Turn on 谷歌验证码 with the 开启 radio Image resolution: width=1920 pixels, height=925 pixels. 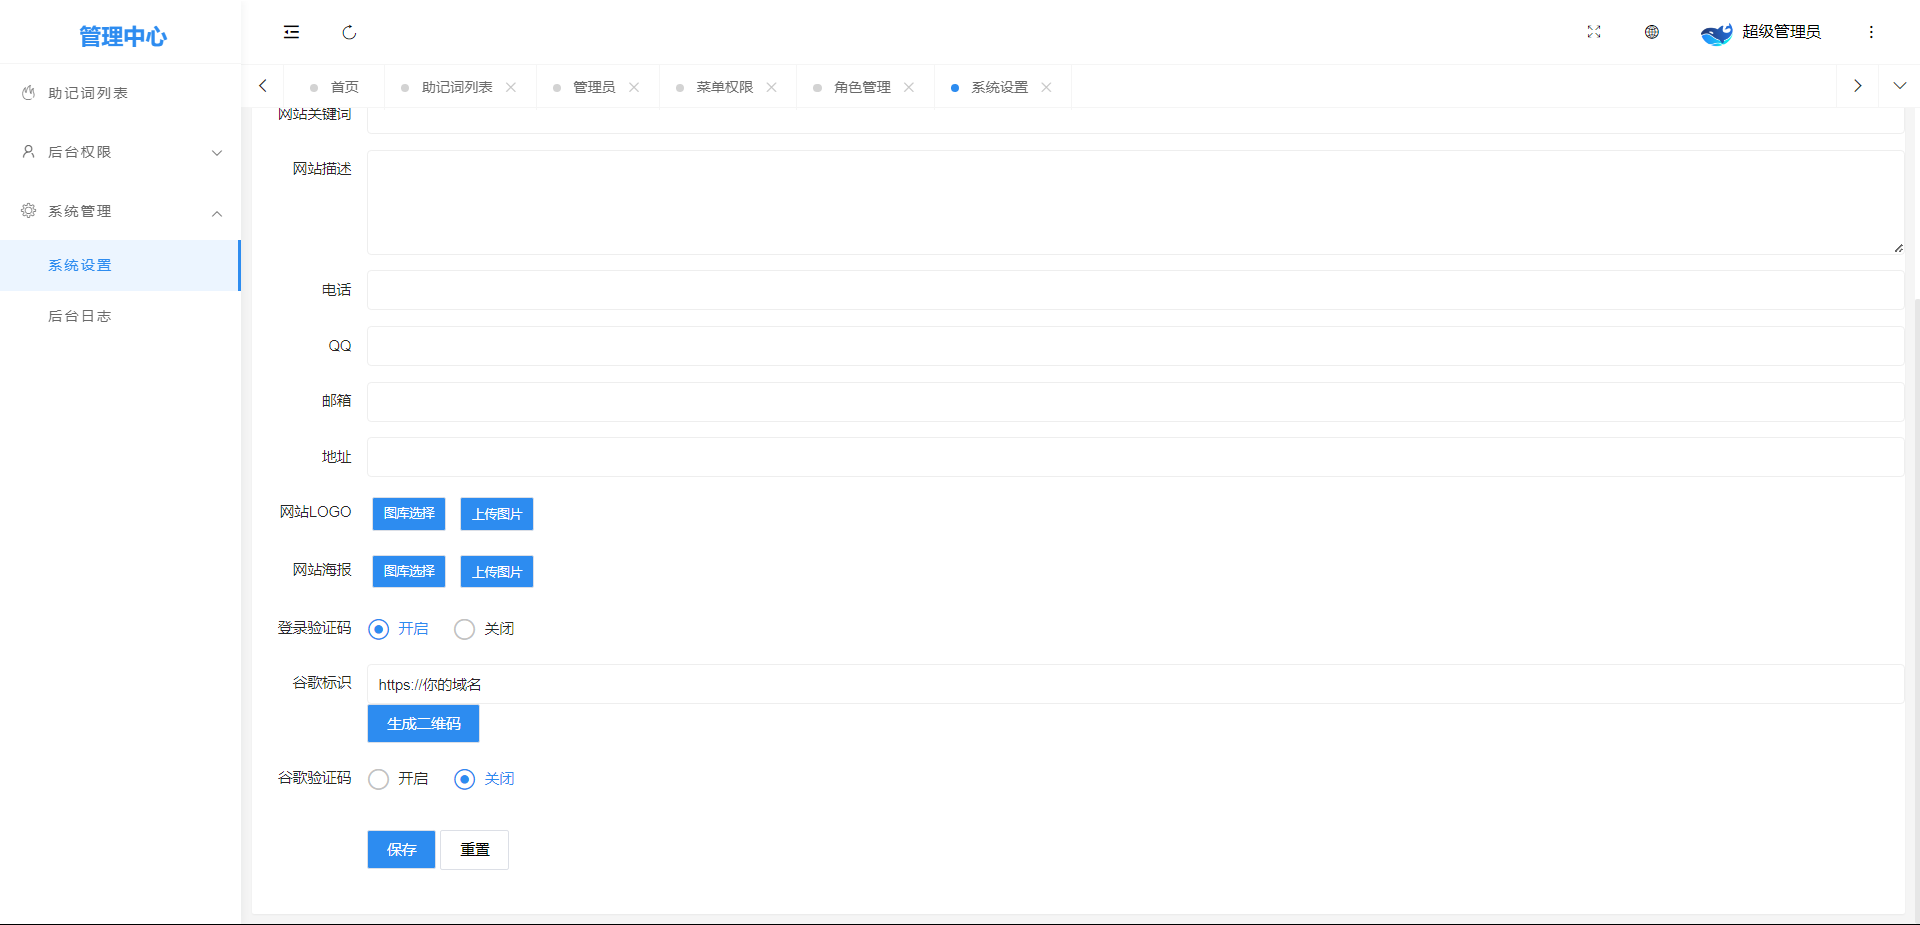point(379,779)
